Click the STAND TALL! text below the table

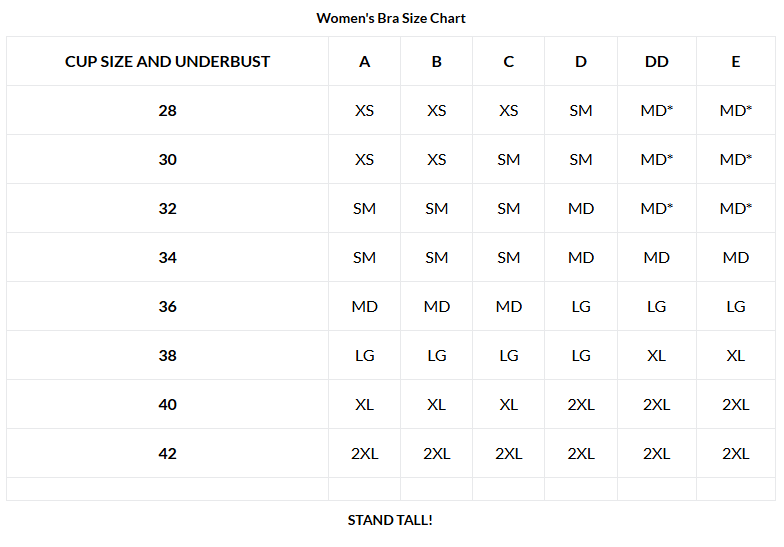(x=390, y=520)
